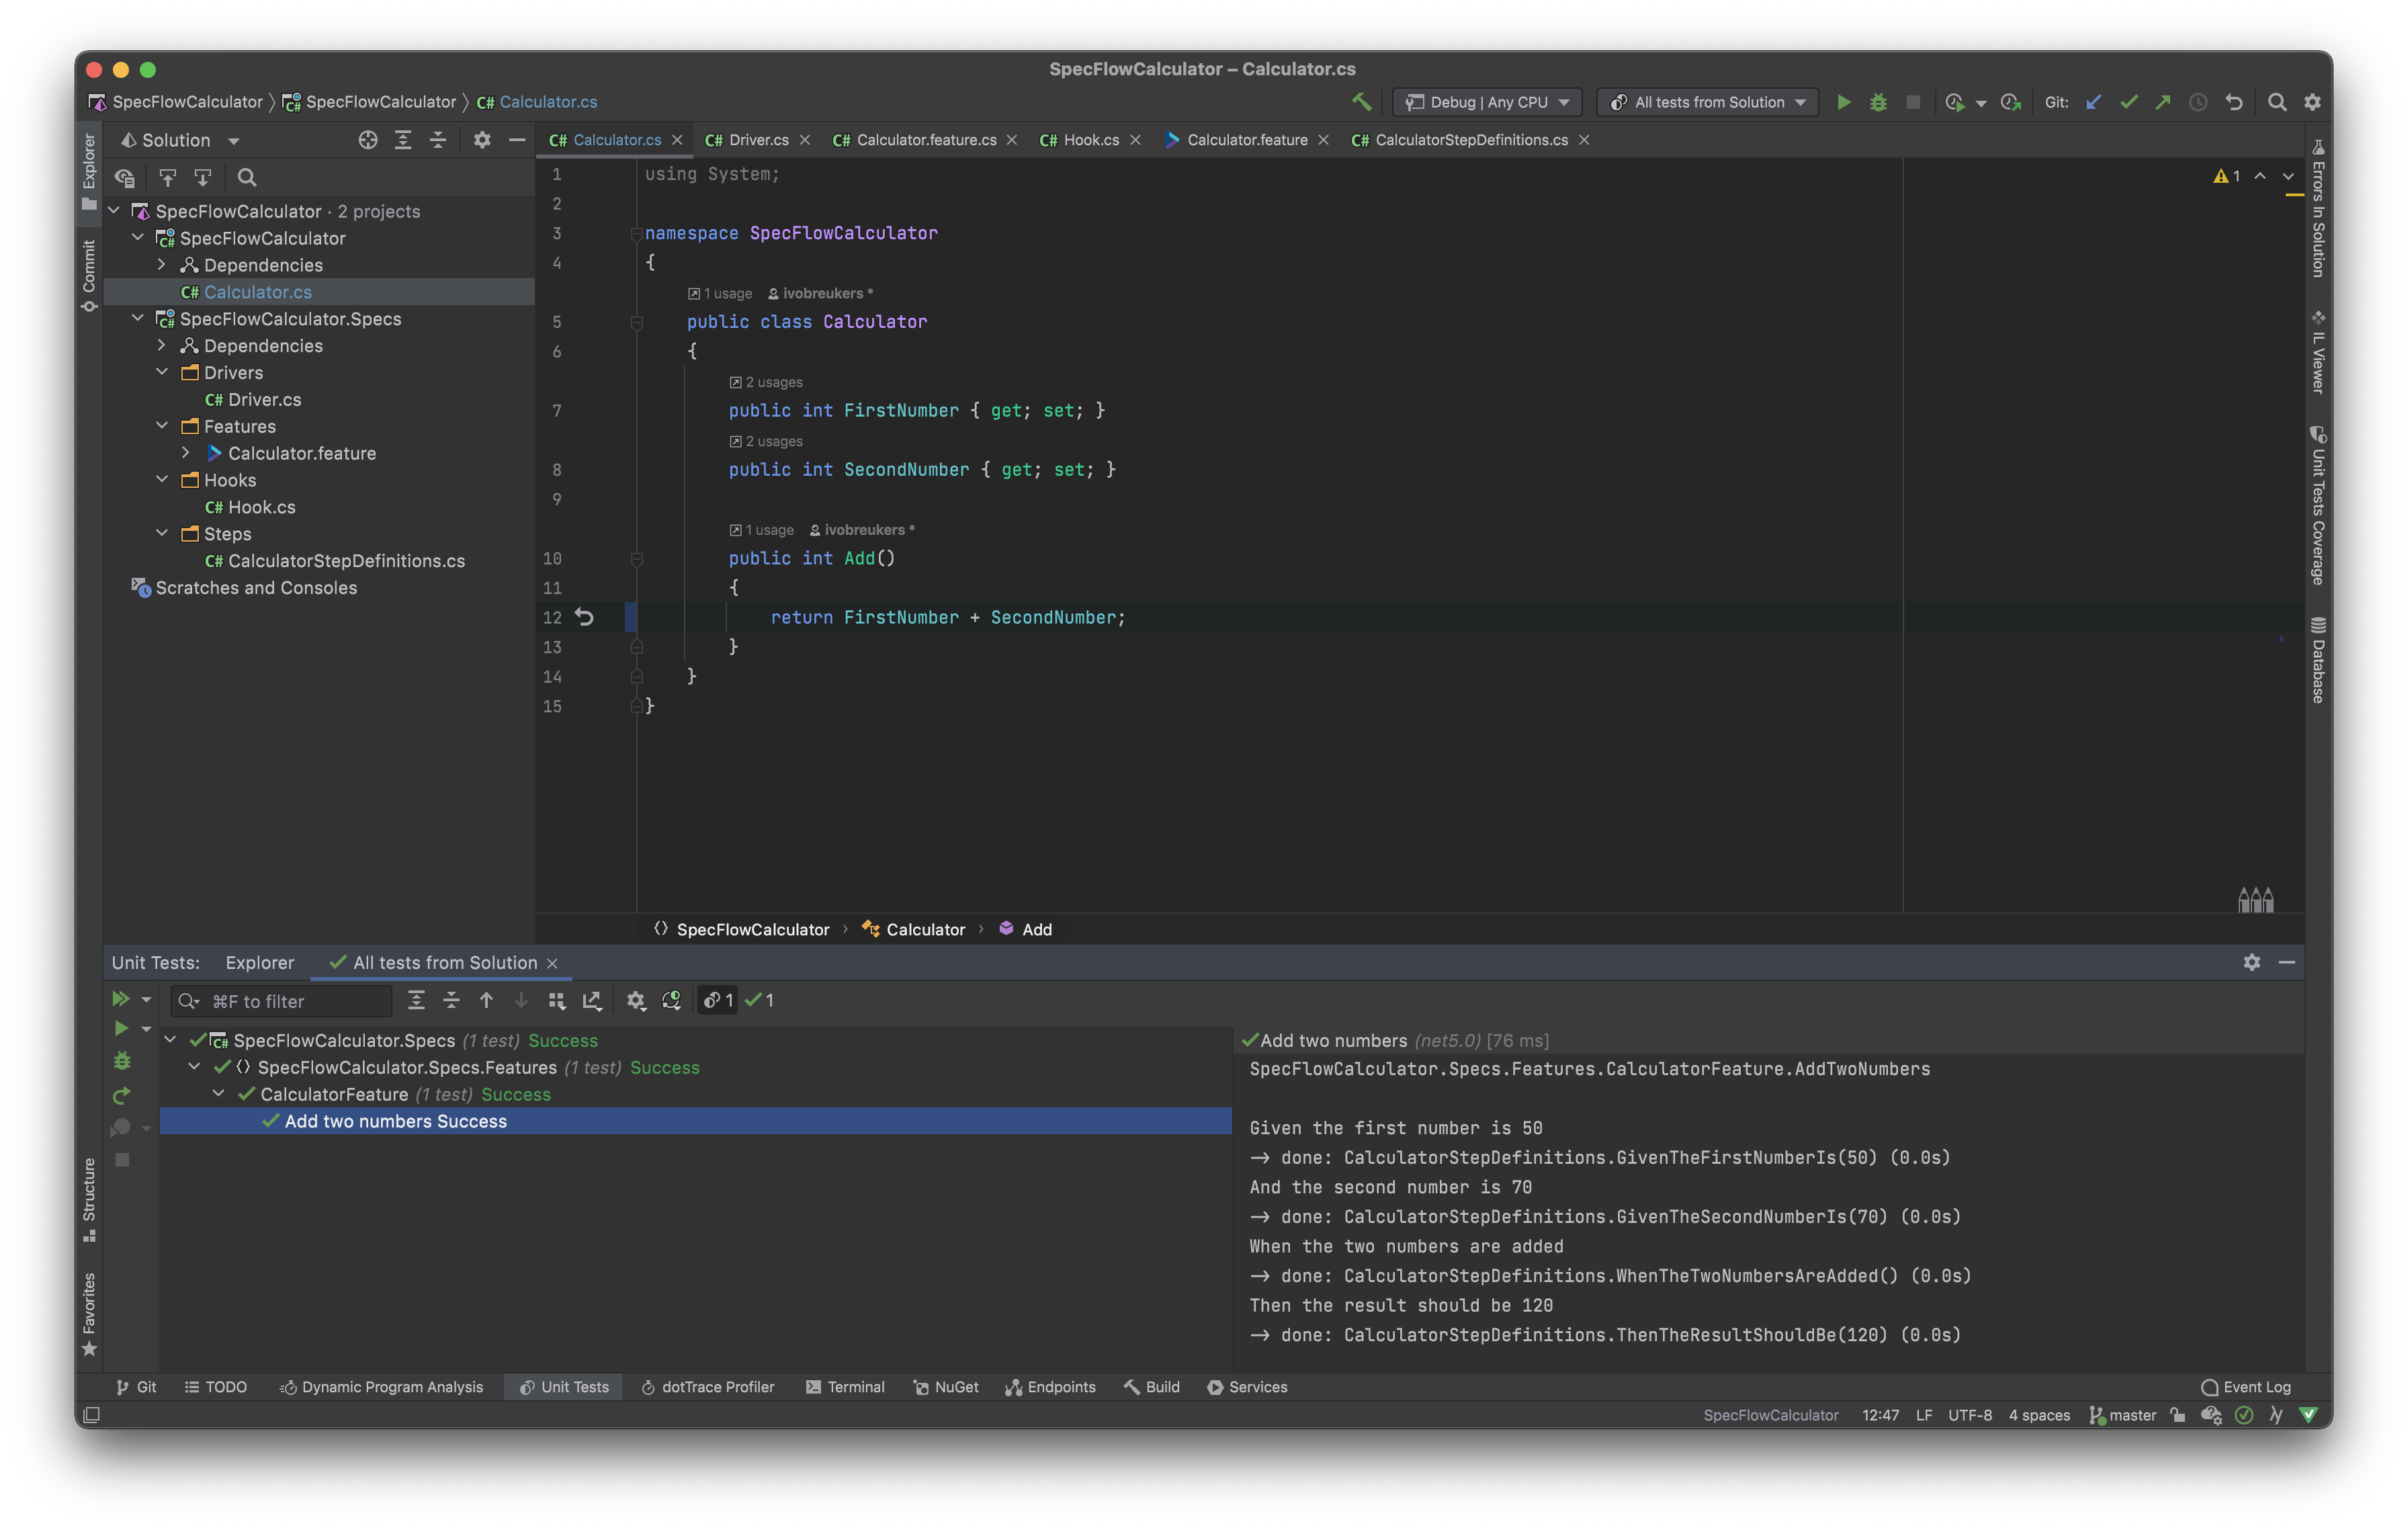Click the Git update project arrow

[x=2093, y=102]
